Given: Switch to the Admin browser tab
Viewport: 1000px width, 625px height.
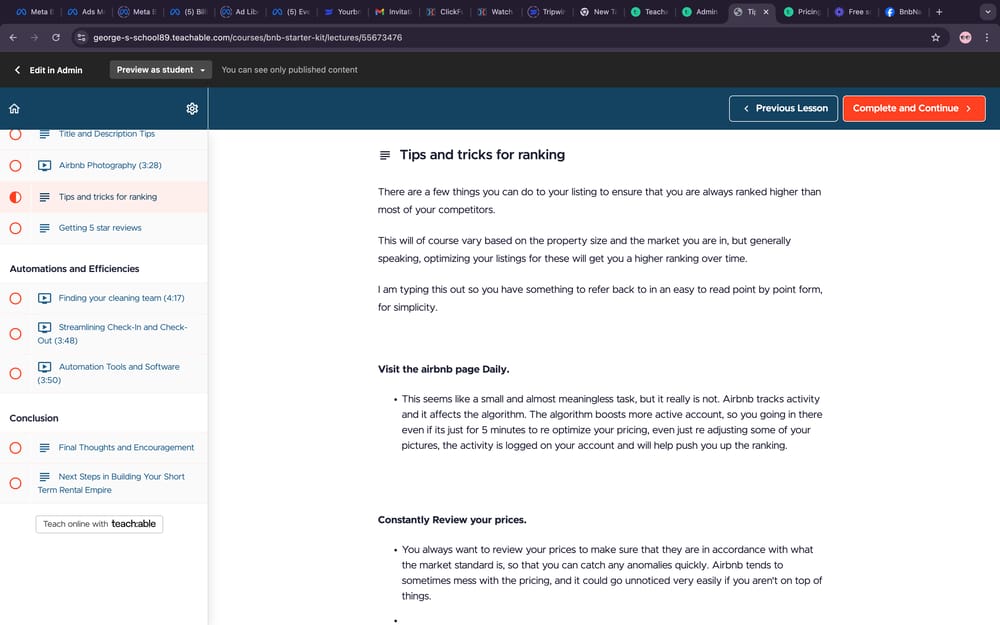Looking at the screenshot, I should (x=700, y=11).
